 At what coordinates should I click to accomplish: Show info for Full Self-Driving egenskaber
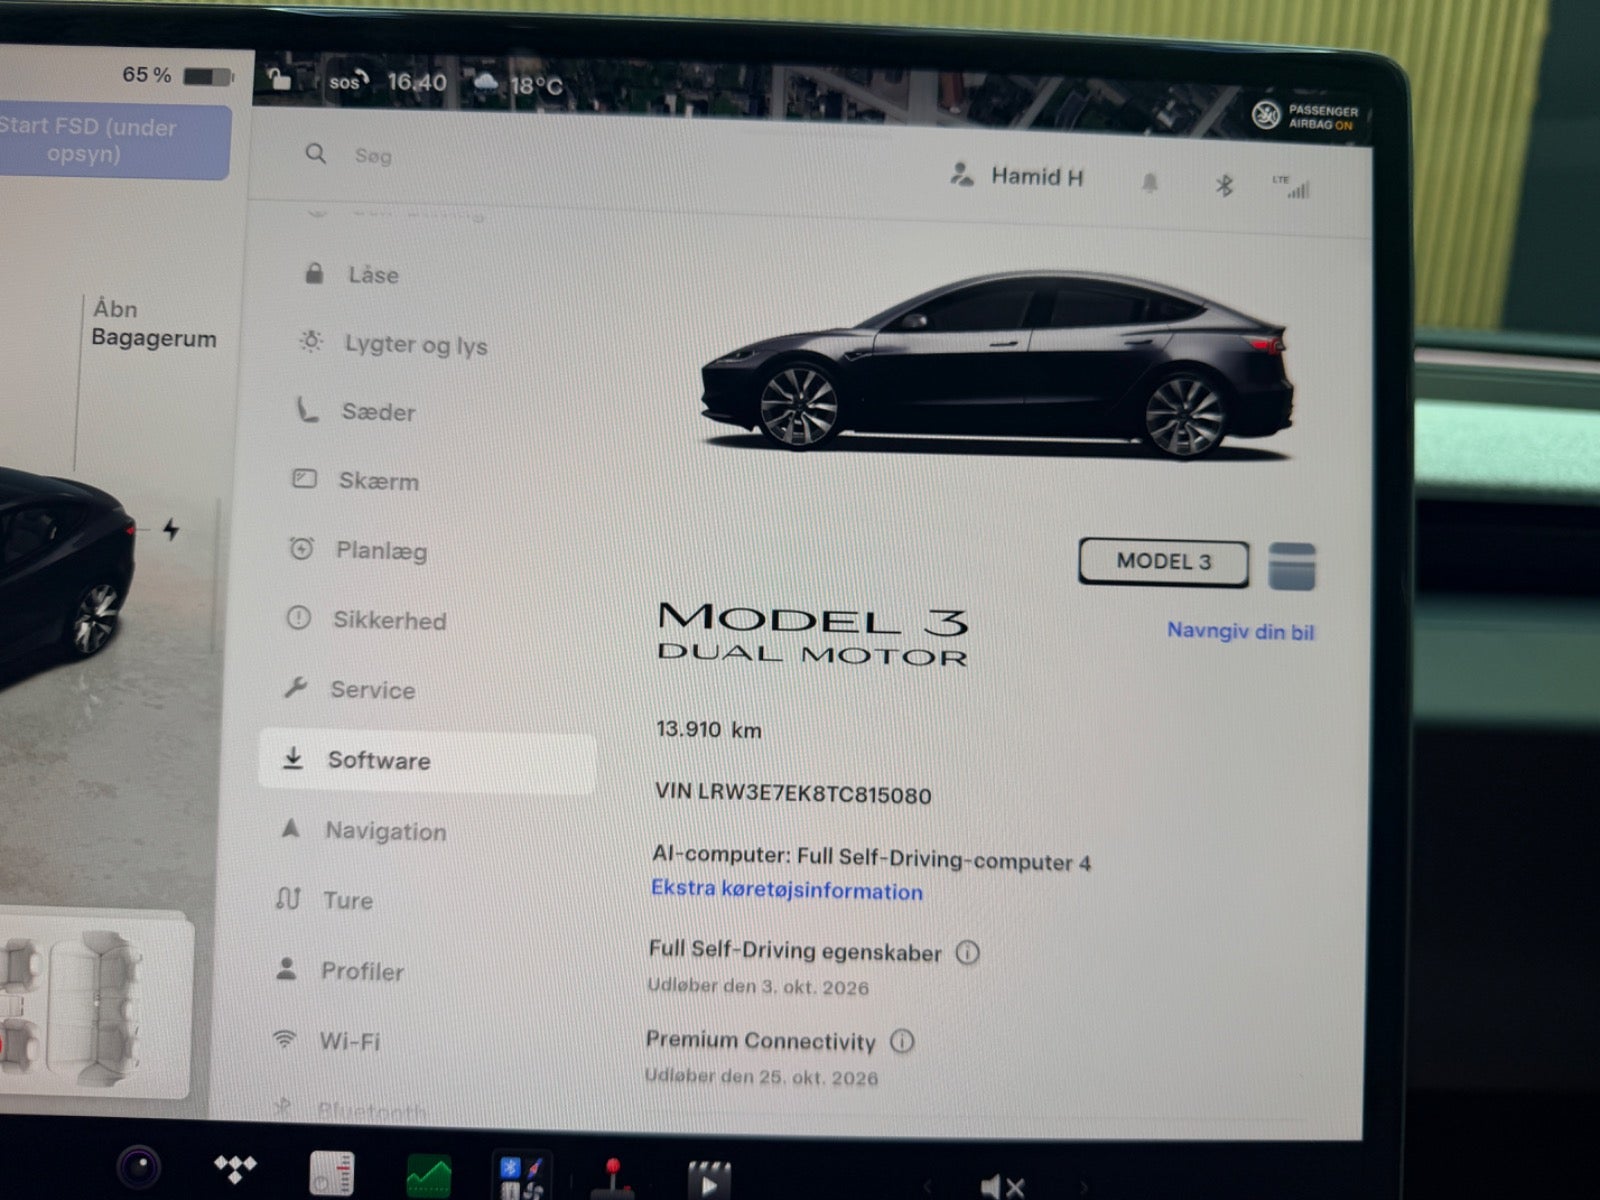(968, 952)
